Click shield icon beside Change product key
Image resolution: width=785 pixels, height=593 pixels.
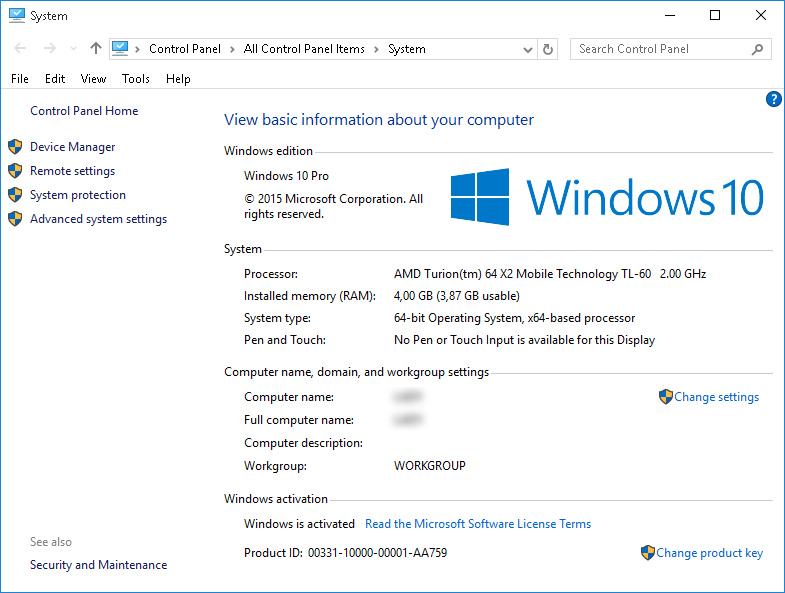(648, 553)
